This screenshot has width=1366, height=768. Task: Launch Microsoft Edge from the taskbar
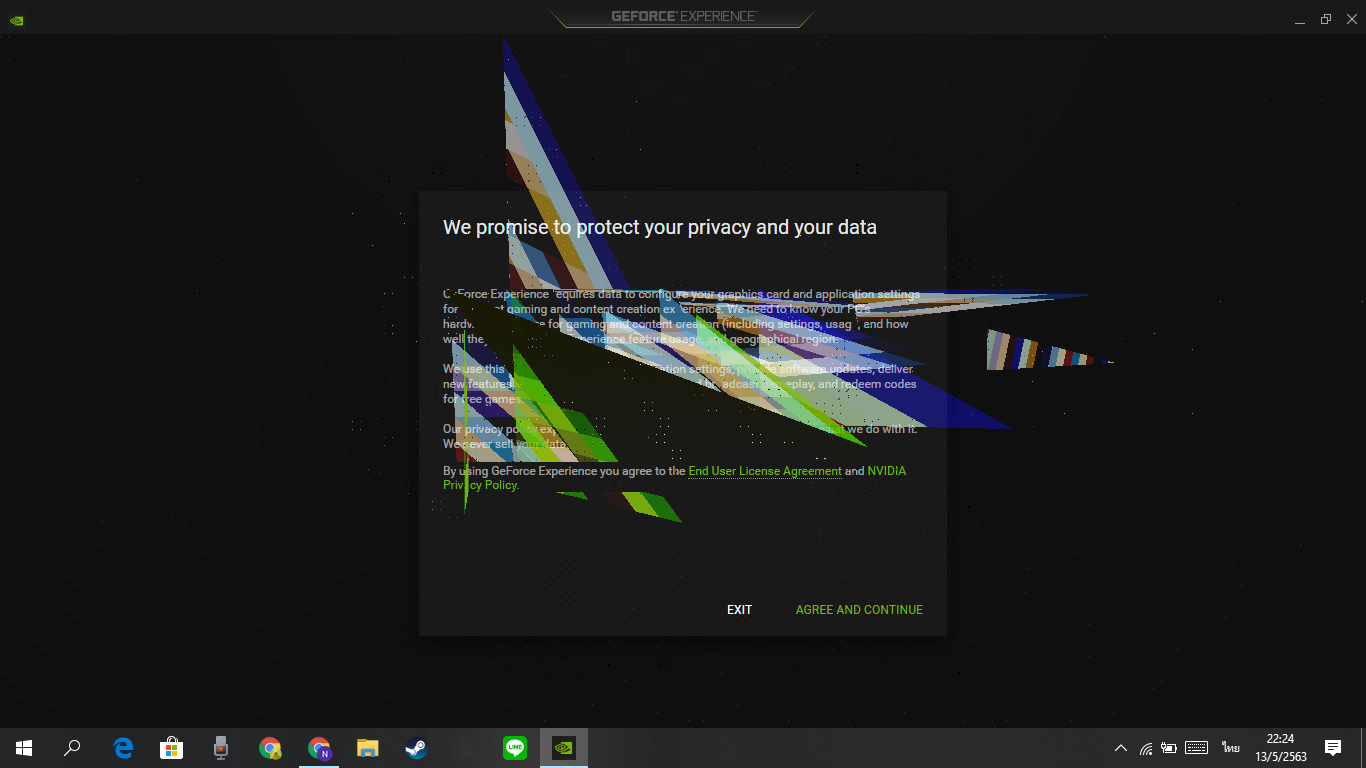click(123, 748)
